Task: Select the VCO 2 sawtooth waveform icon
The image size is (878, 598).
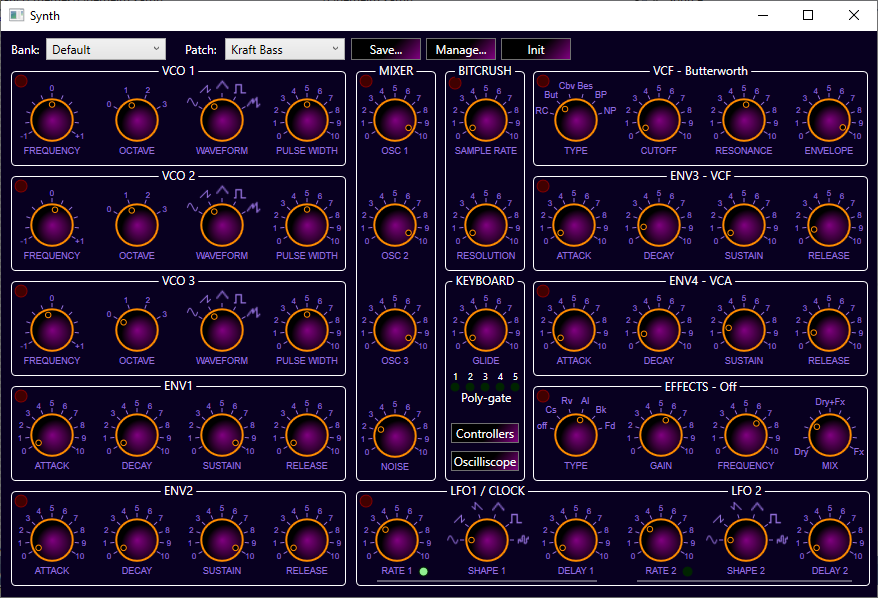Action: coord(206,194)
